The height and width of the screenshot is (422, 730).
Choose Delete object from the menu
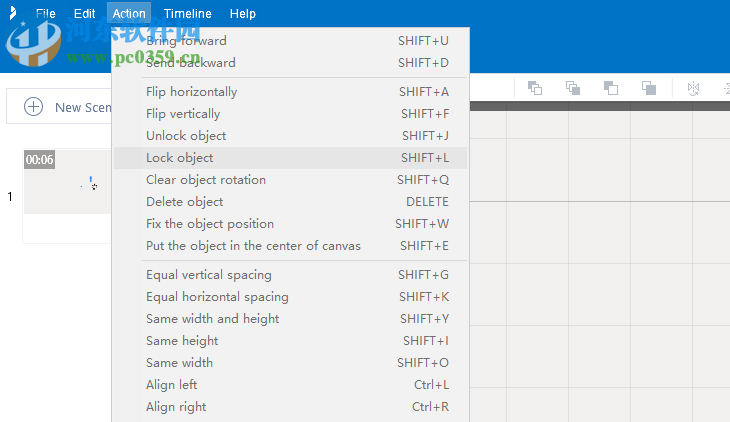(x=185, y=202)
